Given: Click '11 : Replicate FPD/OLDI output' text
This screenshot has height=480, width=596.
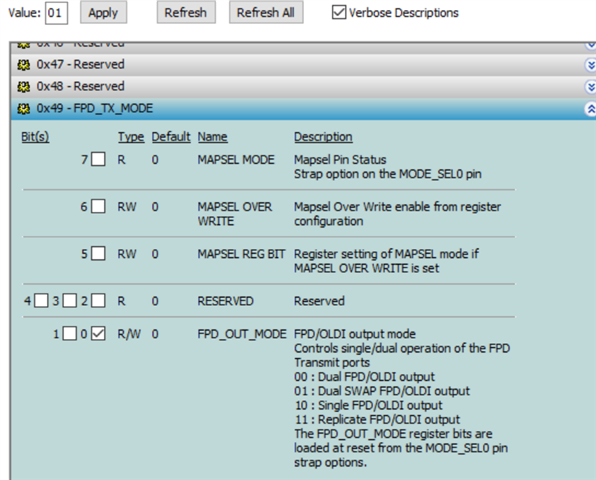Looking at the screenshot, I should [377, 420].
